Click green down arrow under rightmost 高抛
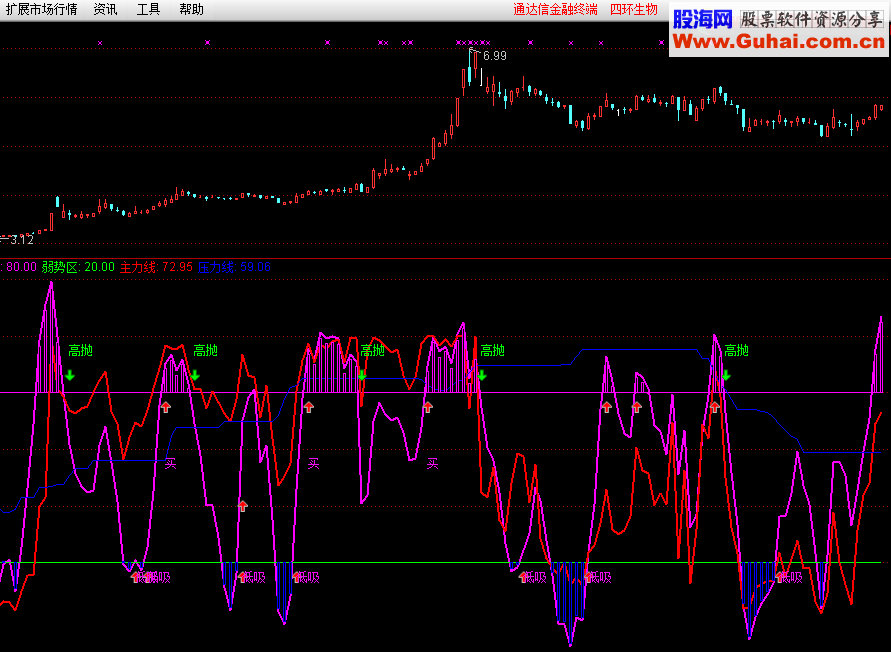Image resolution: width=891 pixels, height=652 pixels. tap(726, 375)
